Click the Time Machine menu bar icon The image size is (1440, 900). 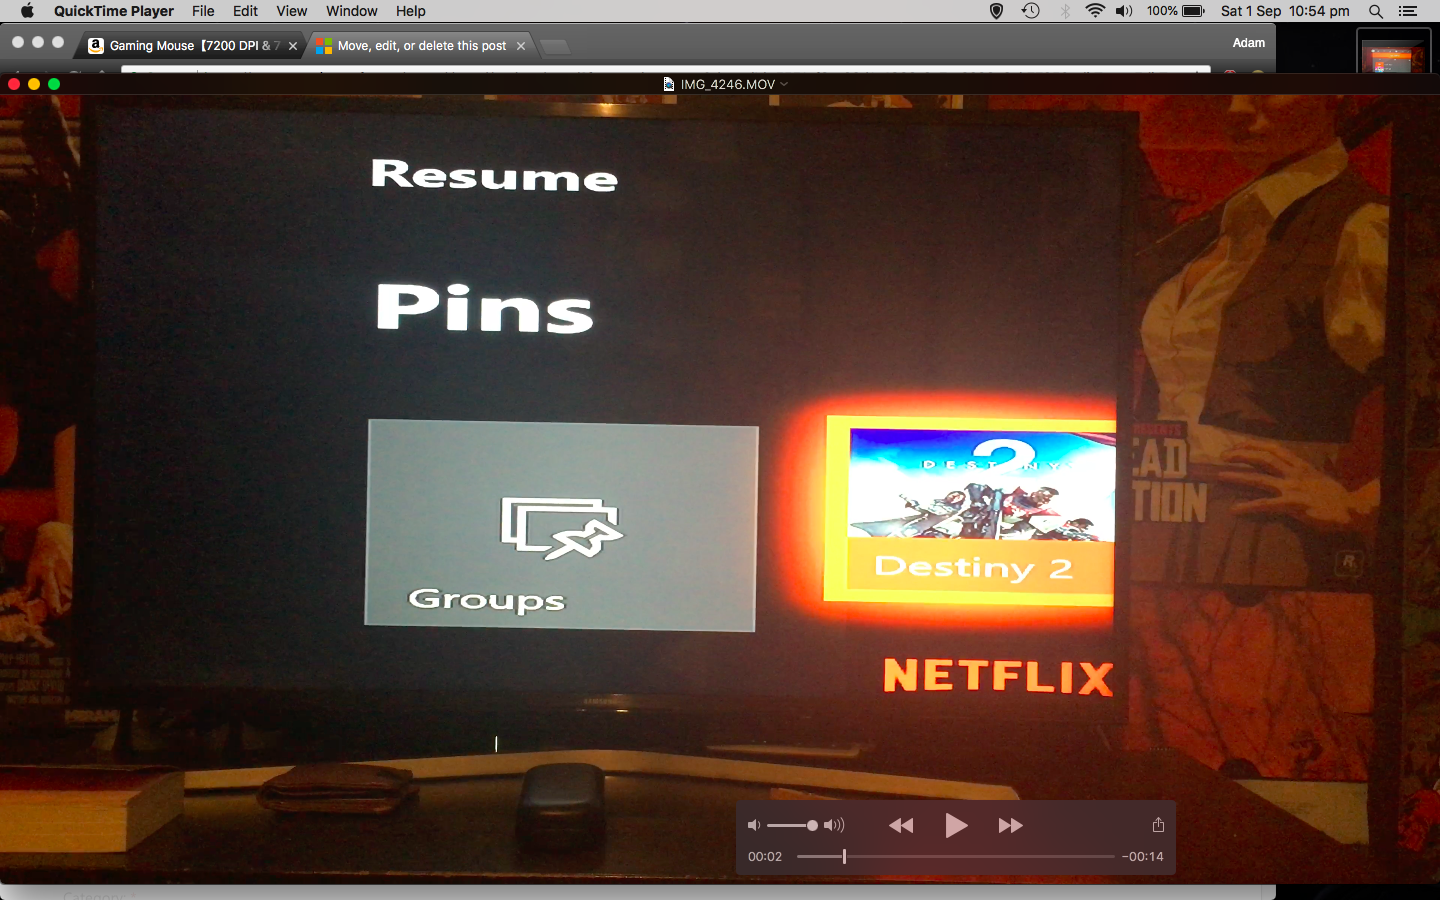[x=1031, y=11]
